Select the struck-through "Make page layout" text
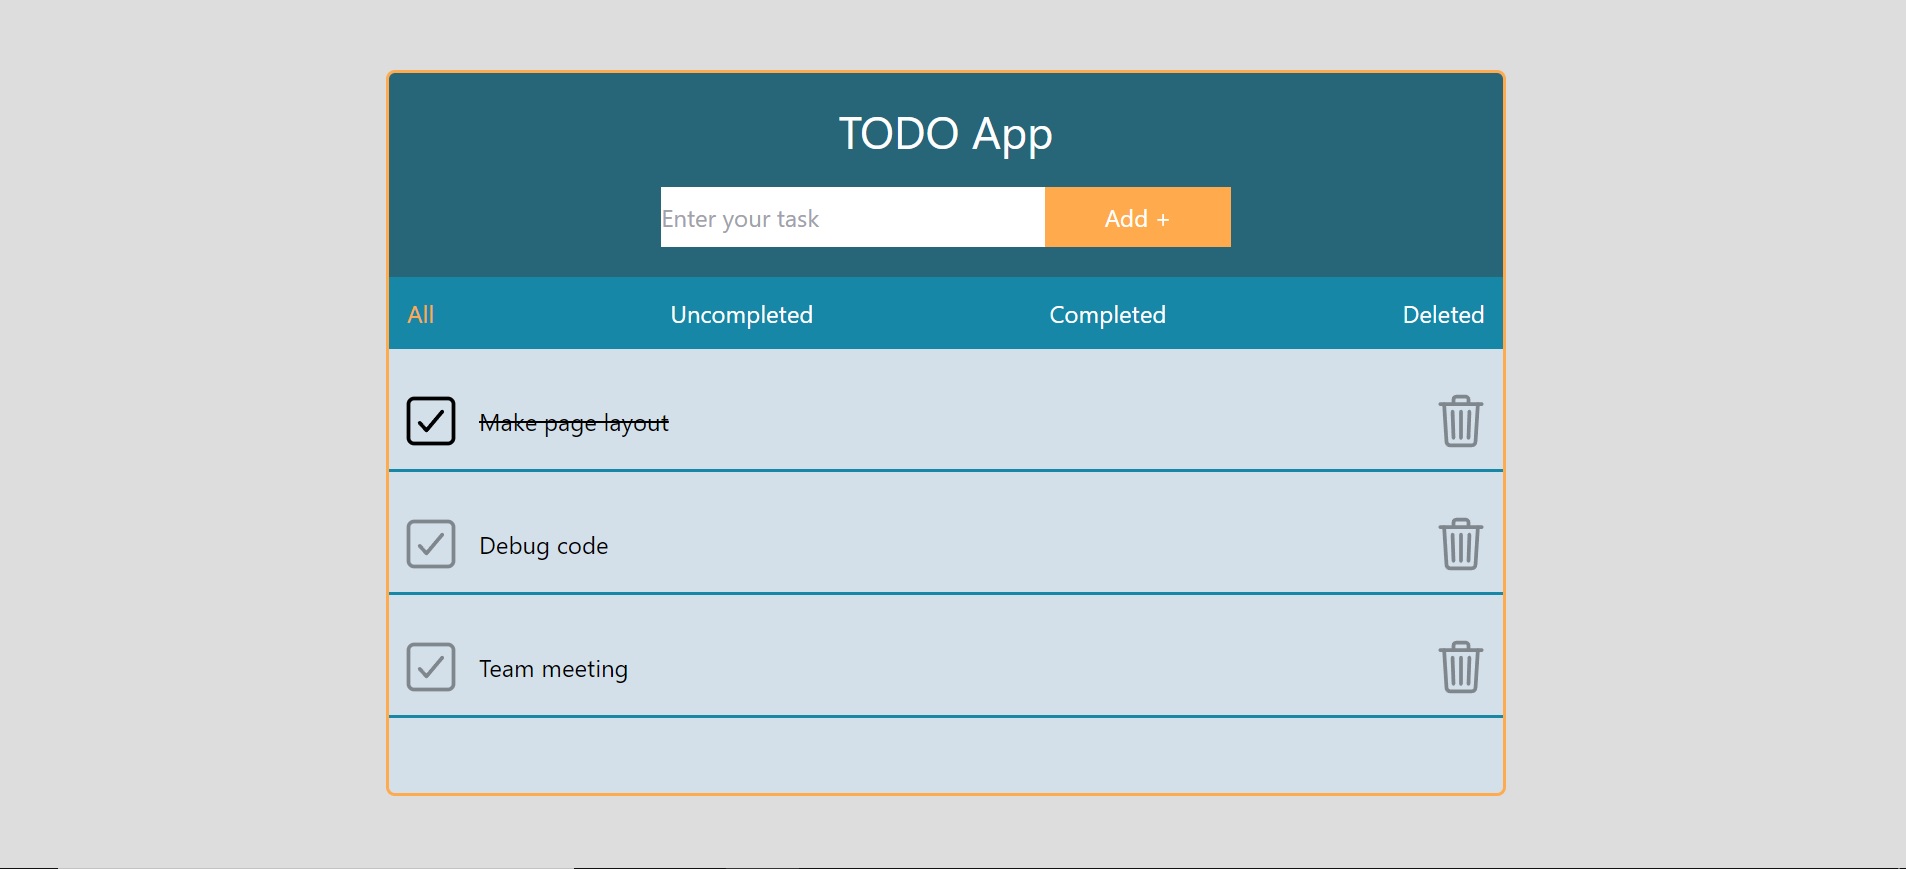The width and height of the screenshot is (1906, 869). [x=574, y=423]
